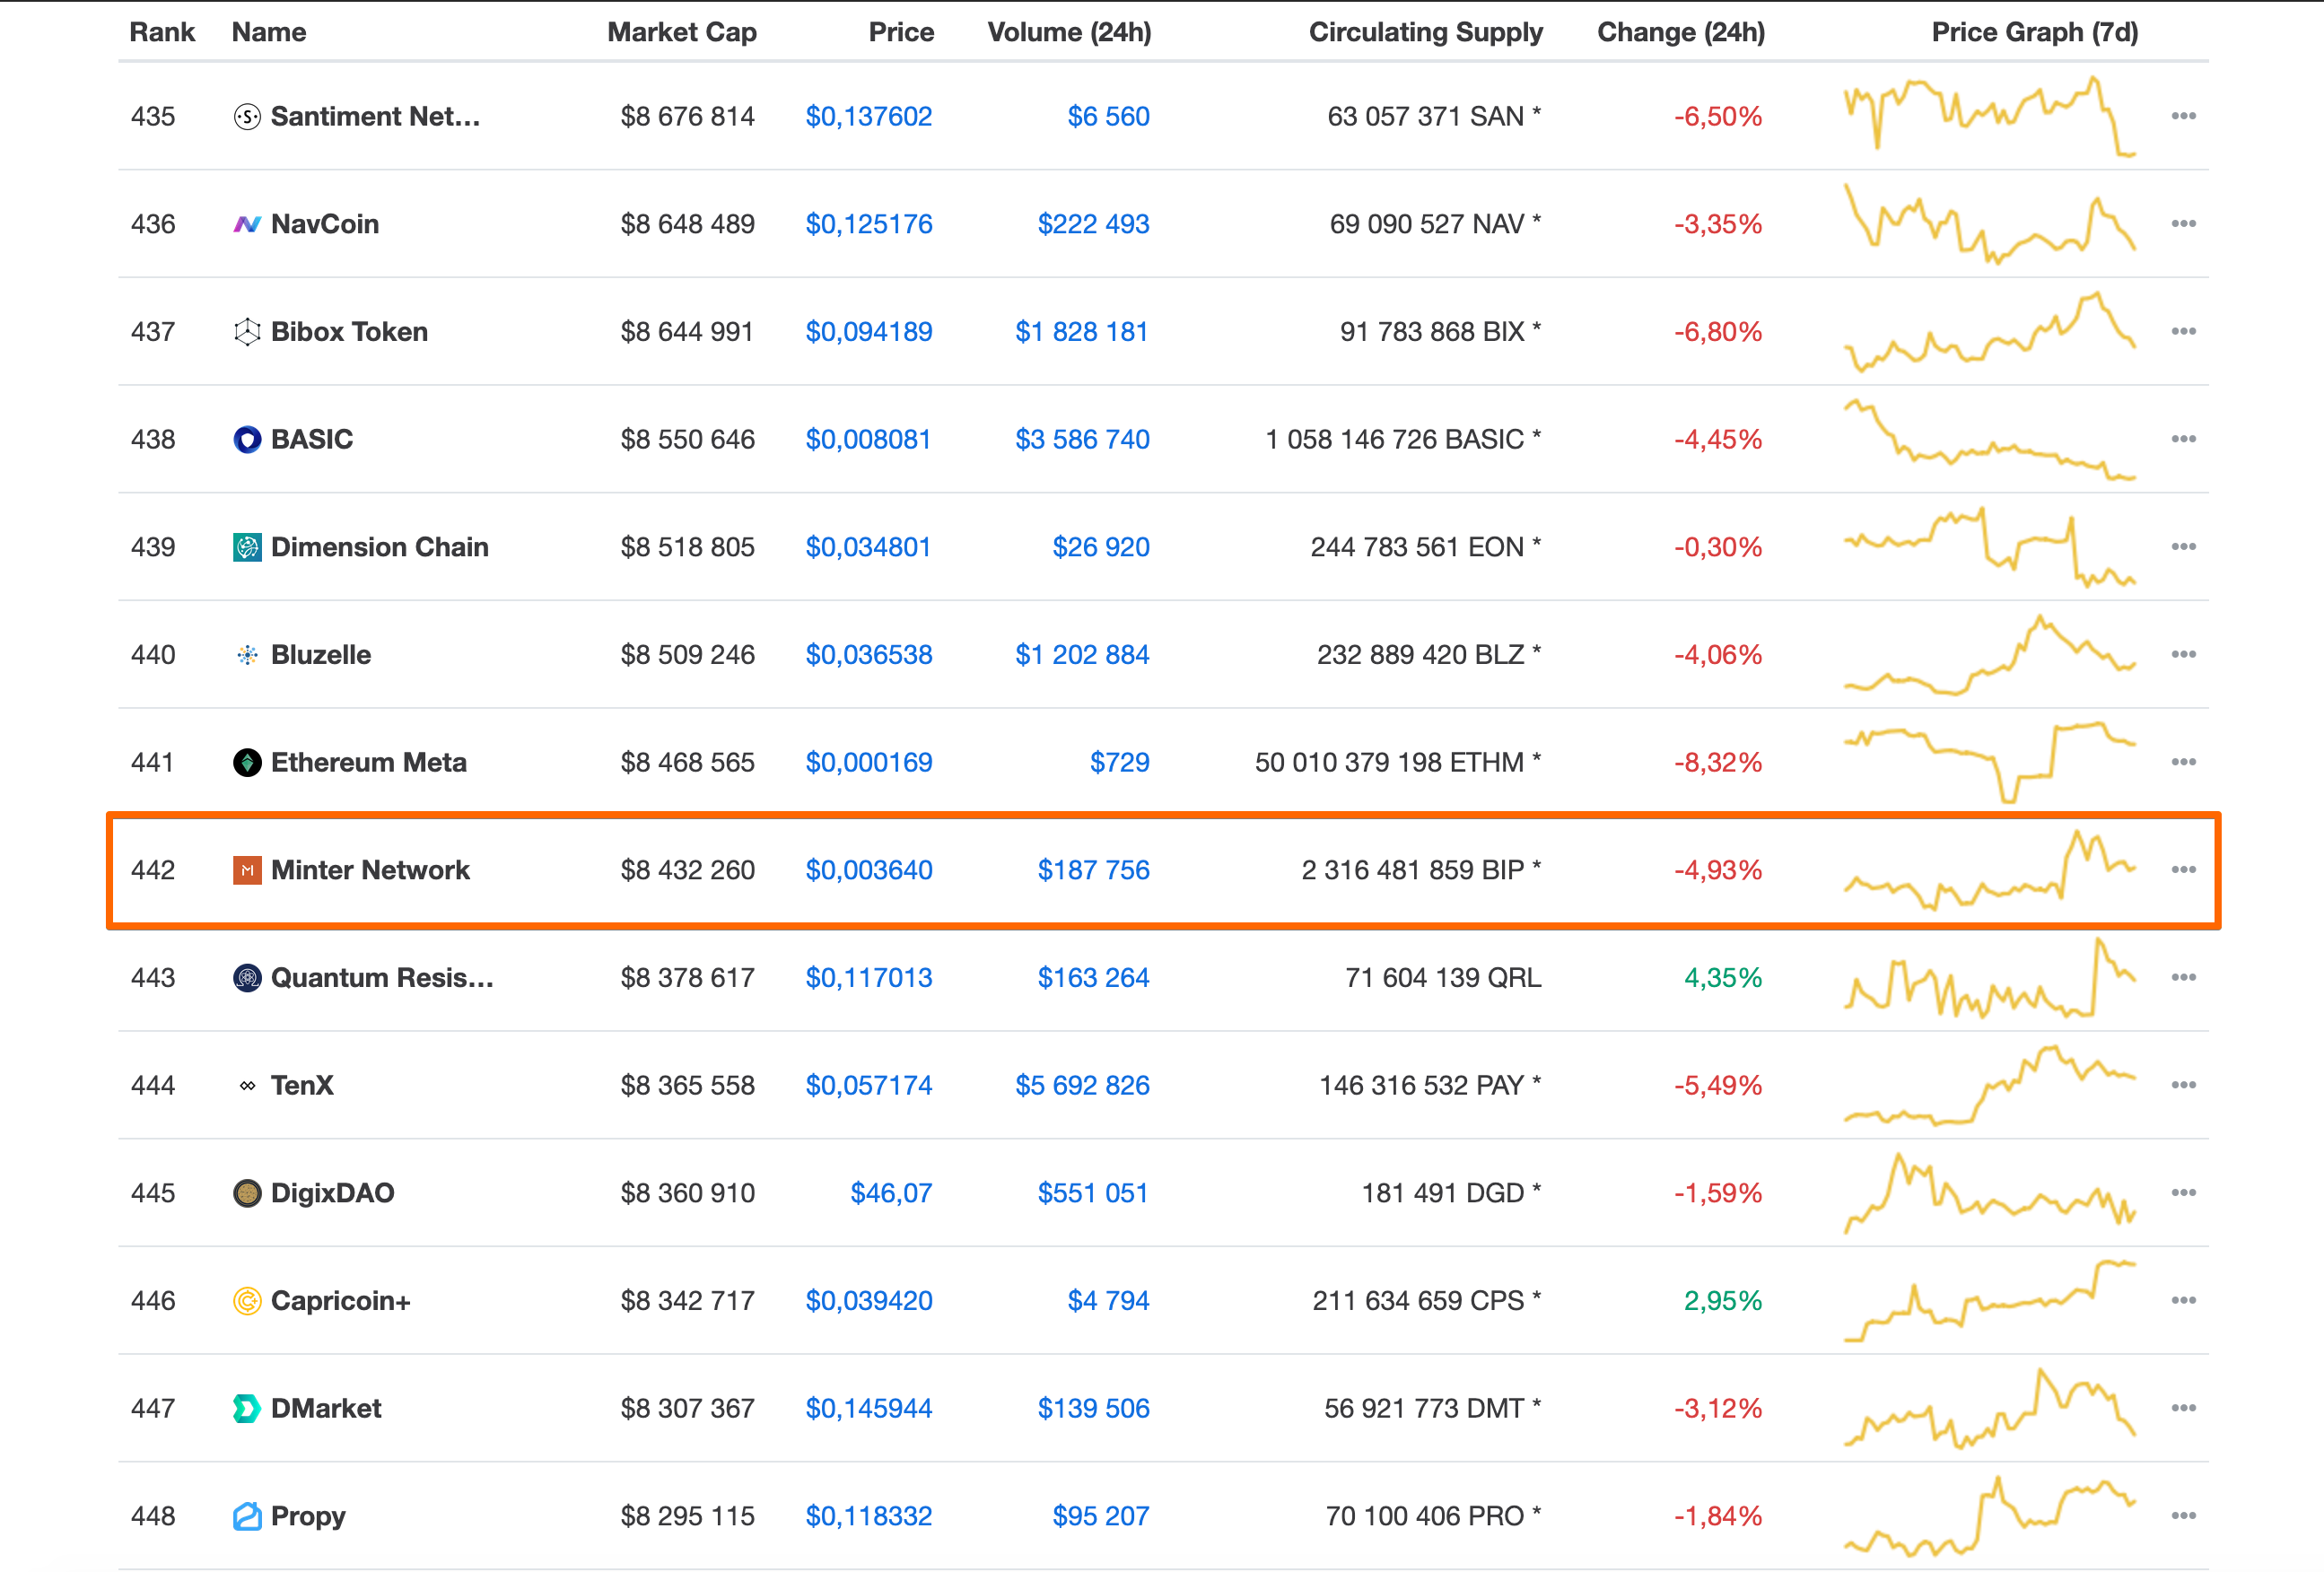This screenshot has width=2324, height=1572.
Task: Sort by the Rank column header
Action: click(162, 32)
